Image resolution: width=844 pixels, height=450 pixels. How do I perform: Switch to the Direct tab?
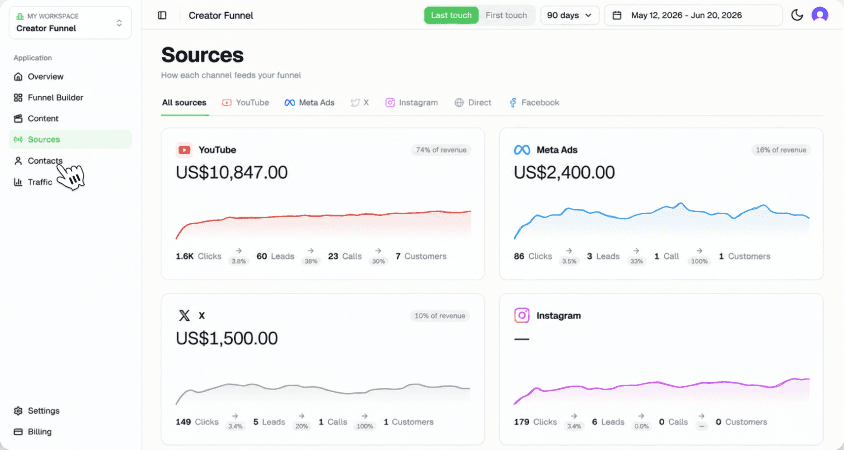(x=473, y=103)
